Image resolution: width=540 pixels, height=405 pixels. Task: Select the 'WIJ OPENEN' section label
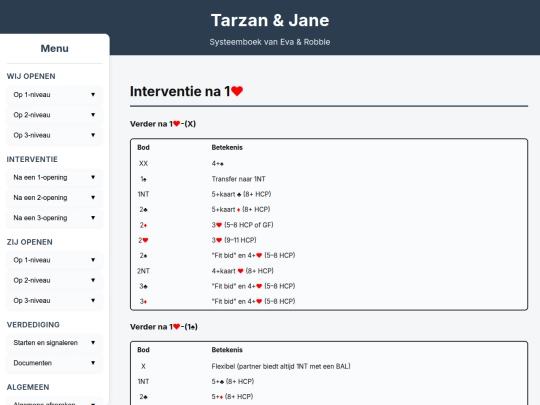pyautogui.click(x=31, y=76)
